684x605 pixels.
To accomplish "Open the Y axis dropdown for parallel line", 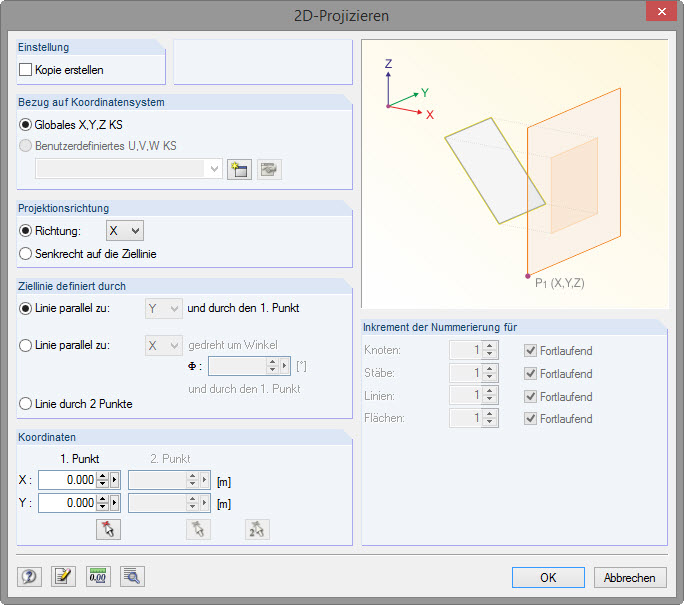I will (164, 308).
